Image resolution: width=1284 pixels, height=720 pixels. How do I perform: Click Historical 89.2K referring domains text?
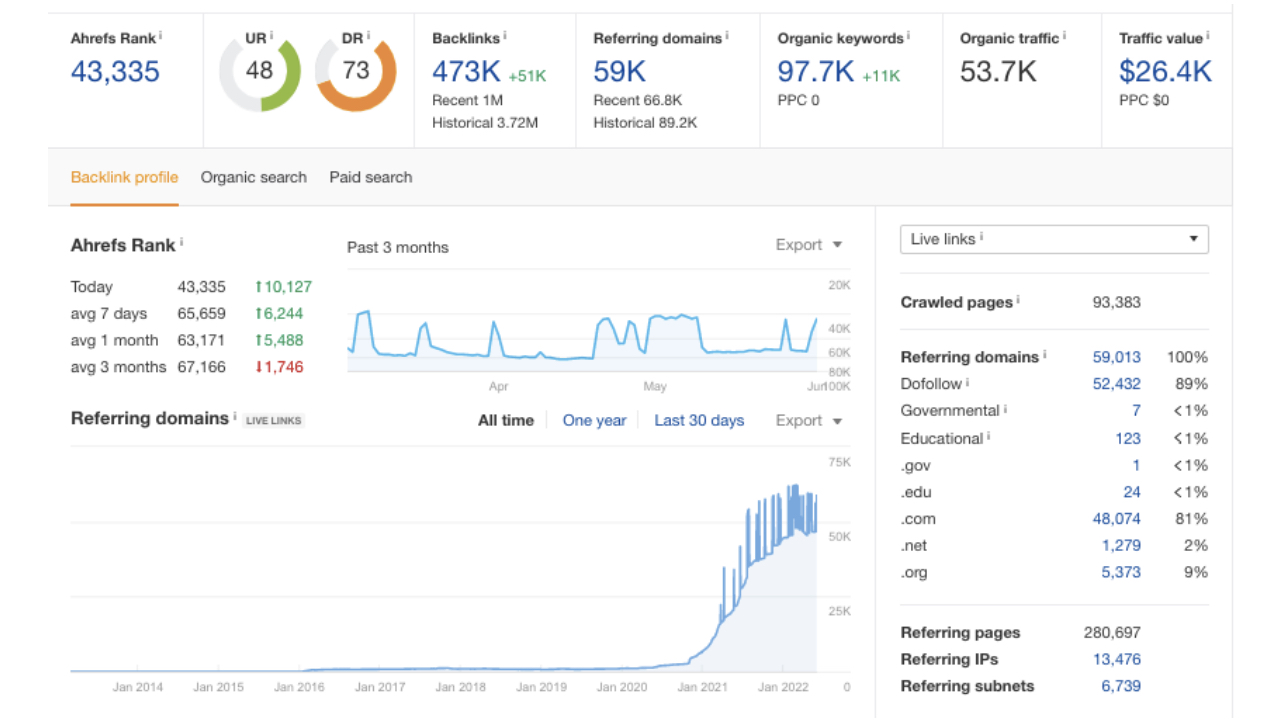pyautogui.click(x=645, y=123)
